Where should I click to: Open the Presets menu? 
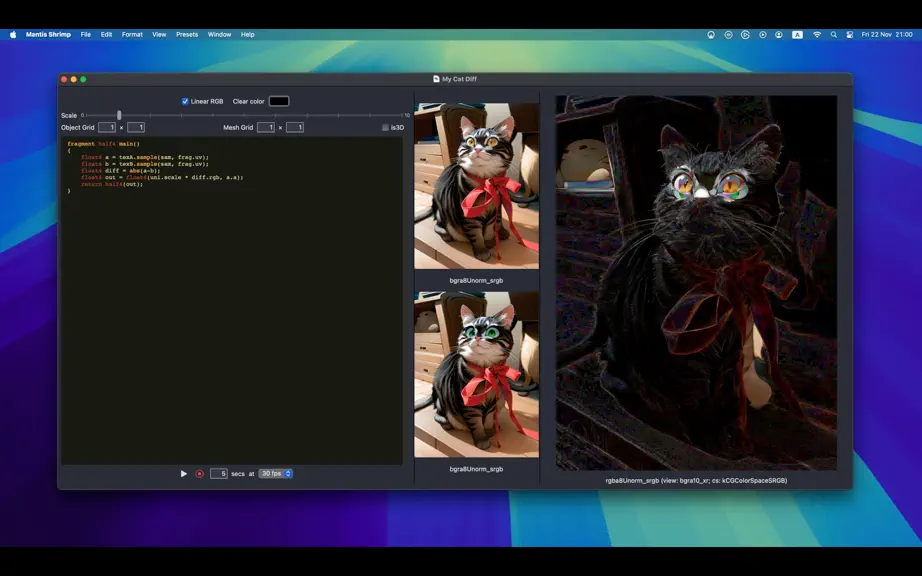(x=187, y=35)
